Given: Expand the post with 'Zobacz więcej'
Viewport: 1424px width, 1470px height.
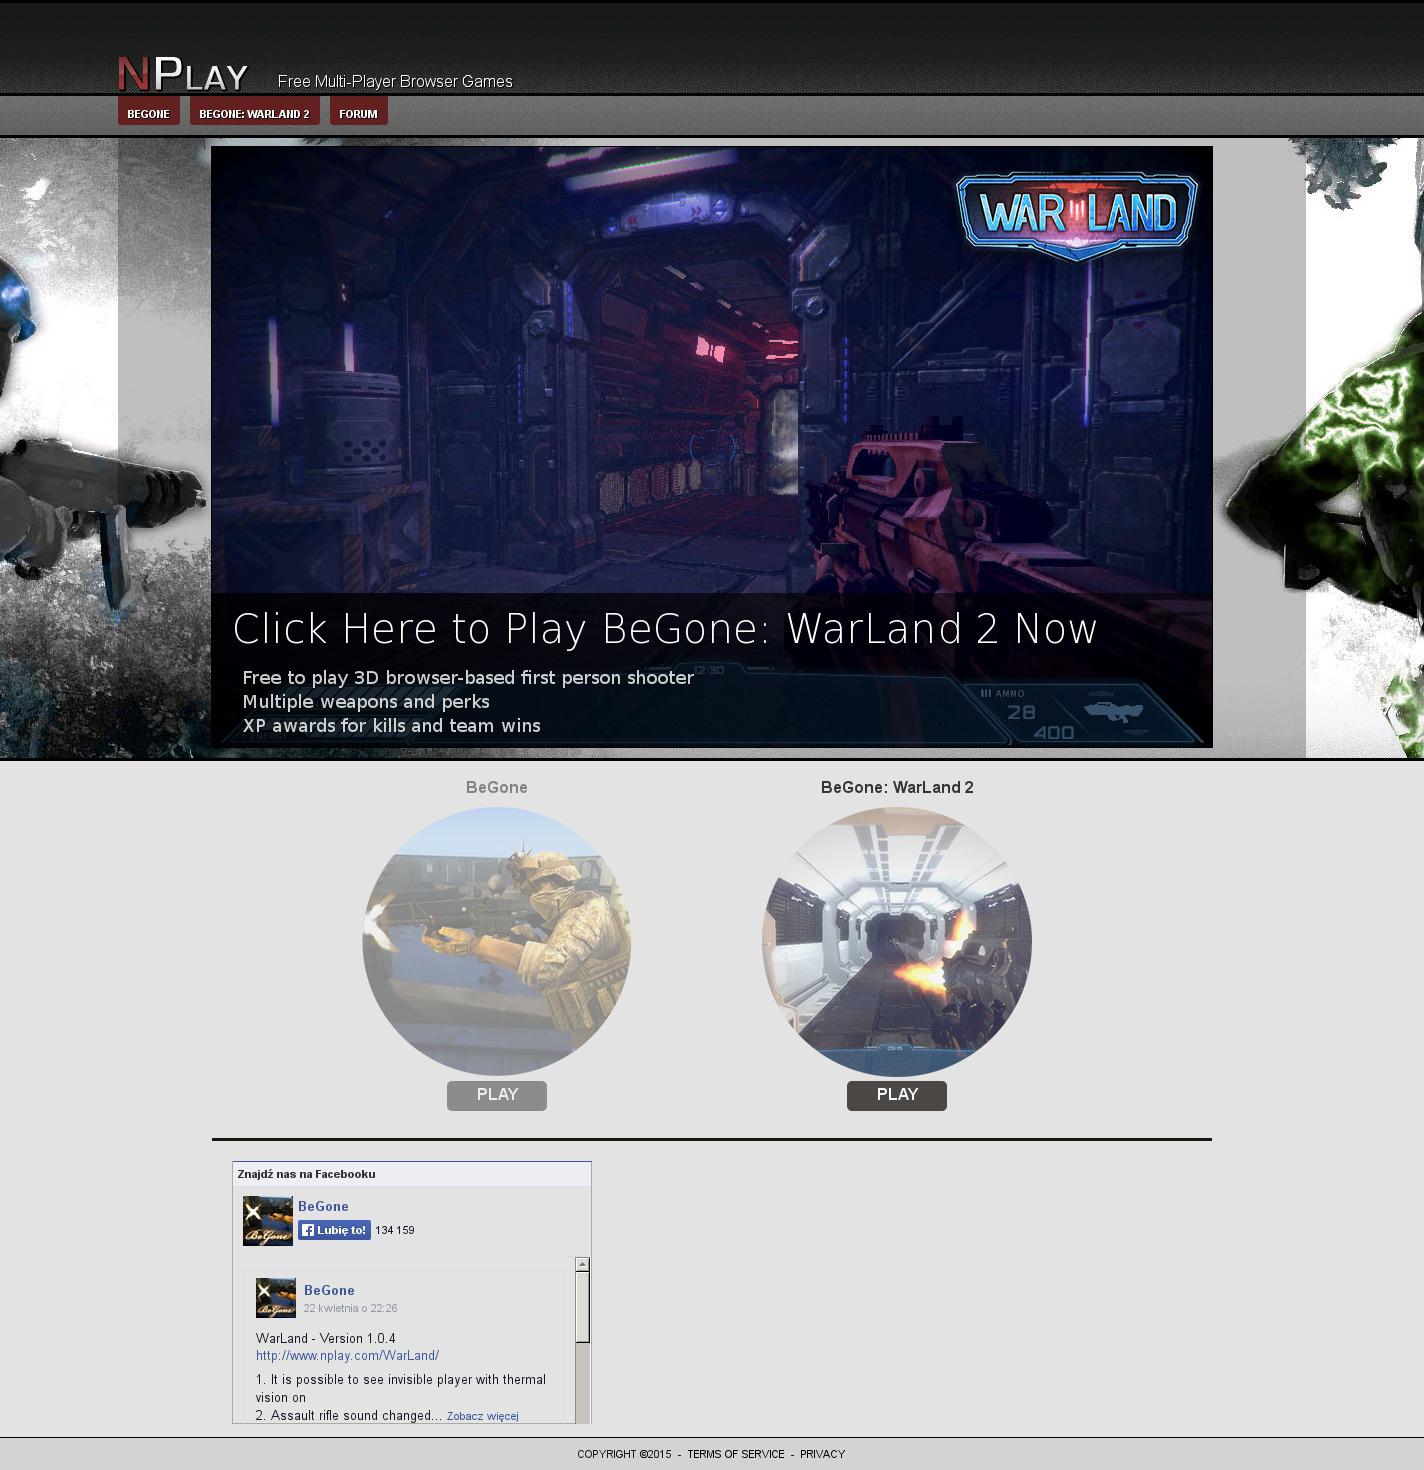Looking at the screenshot, I should pos(482,1416).
